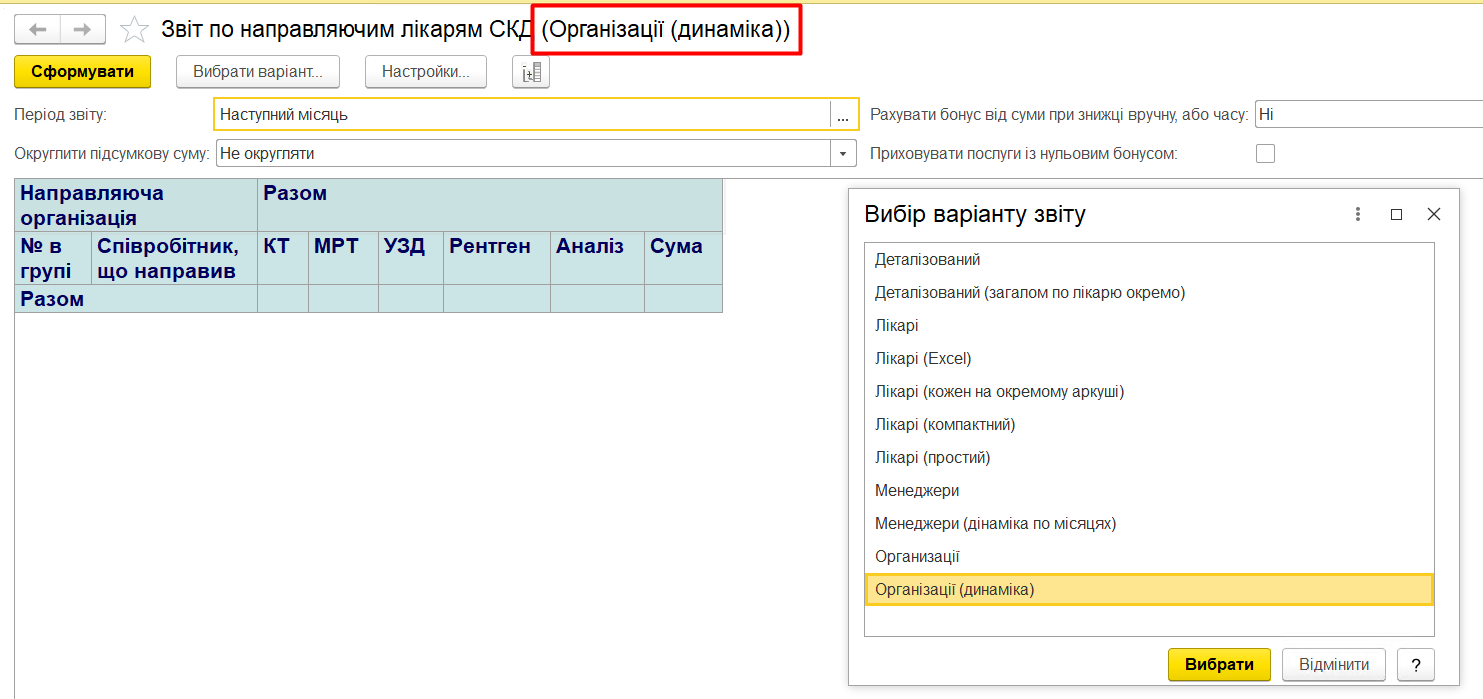Screen dimensions: 1483x699
Task: Open period selection with ellipsis button
Action: (x=843, y=115)
